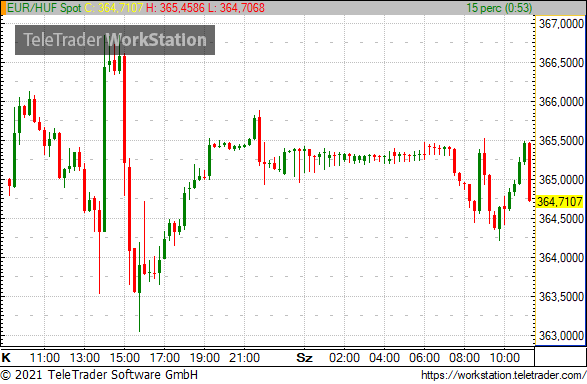Click the 366,0000 price axis label
This screenshot has width=587, height=384.
[x=561, y=101]
